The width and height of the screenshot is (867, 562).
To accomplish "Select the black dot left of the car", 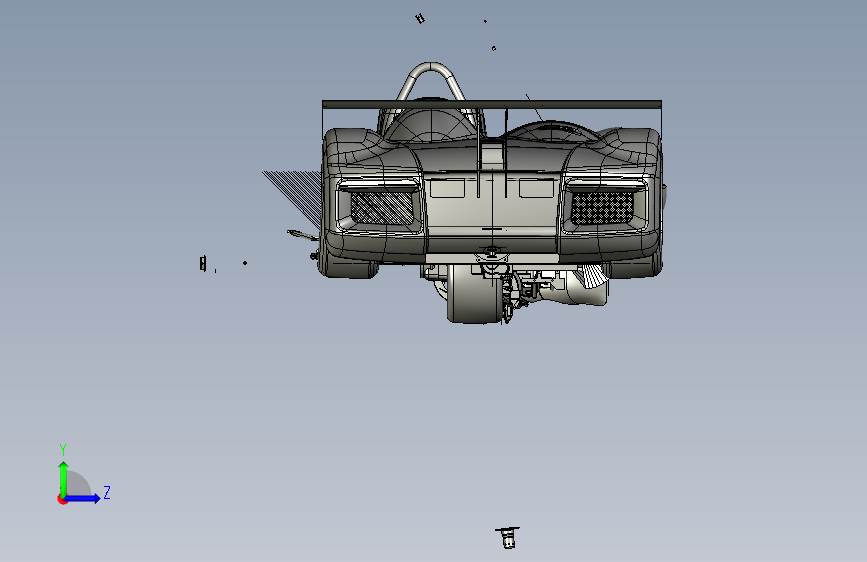I will tap(245, 263).
